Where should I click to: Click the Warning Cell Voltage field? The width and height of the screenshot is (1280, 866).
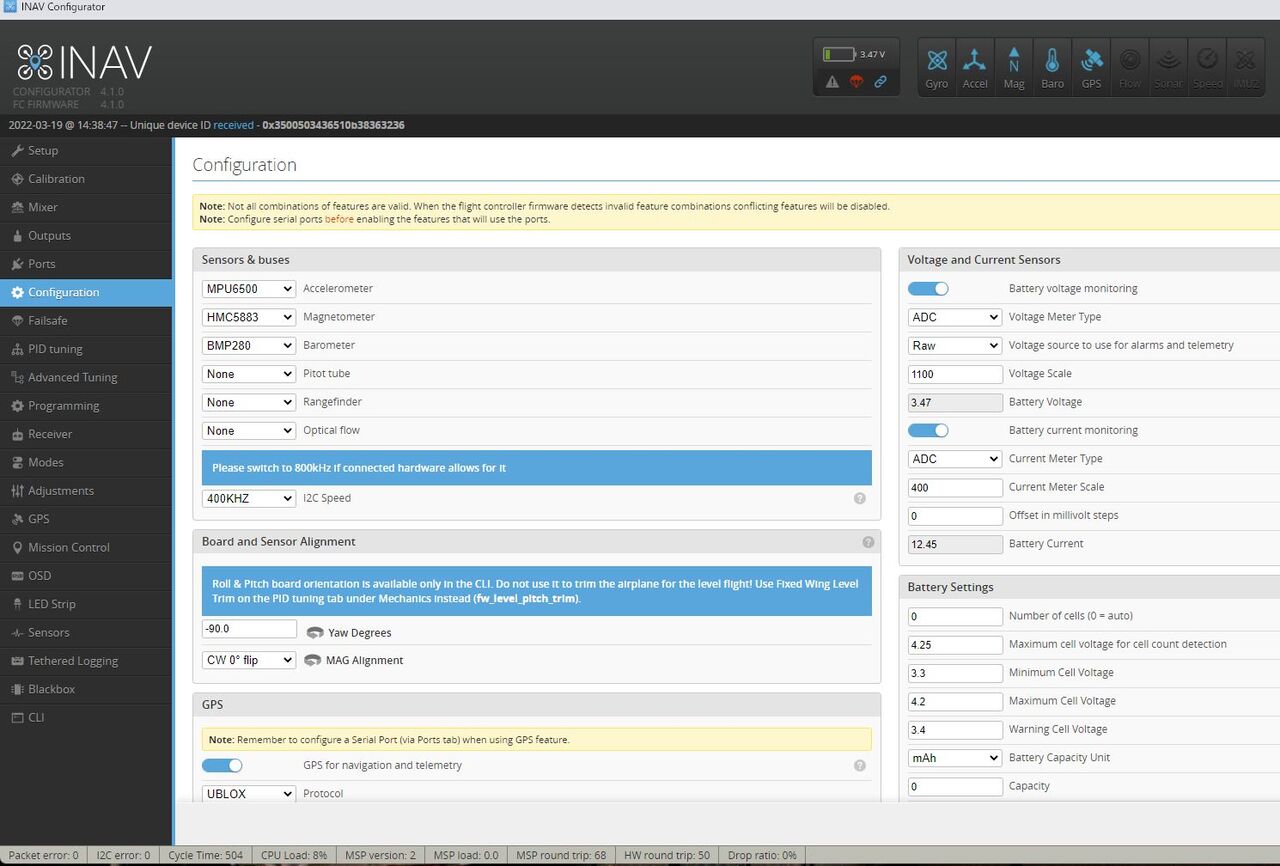click(955, 730)
